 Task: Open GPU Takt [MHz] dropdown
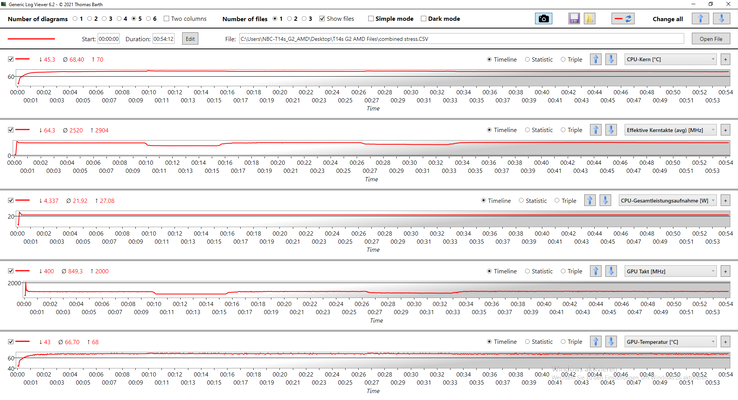[x=671, y=271]
